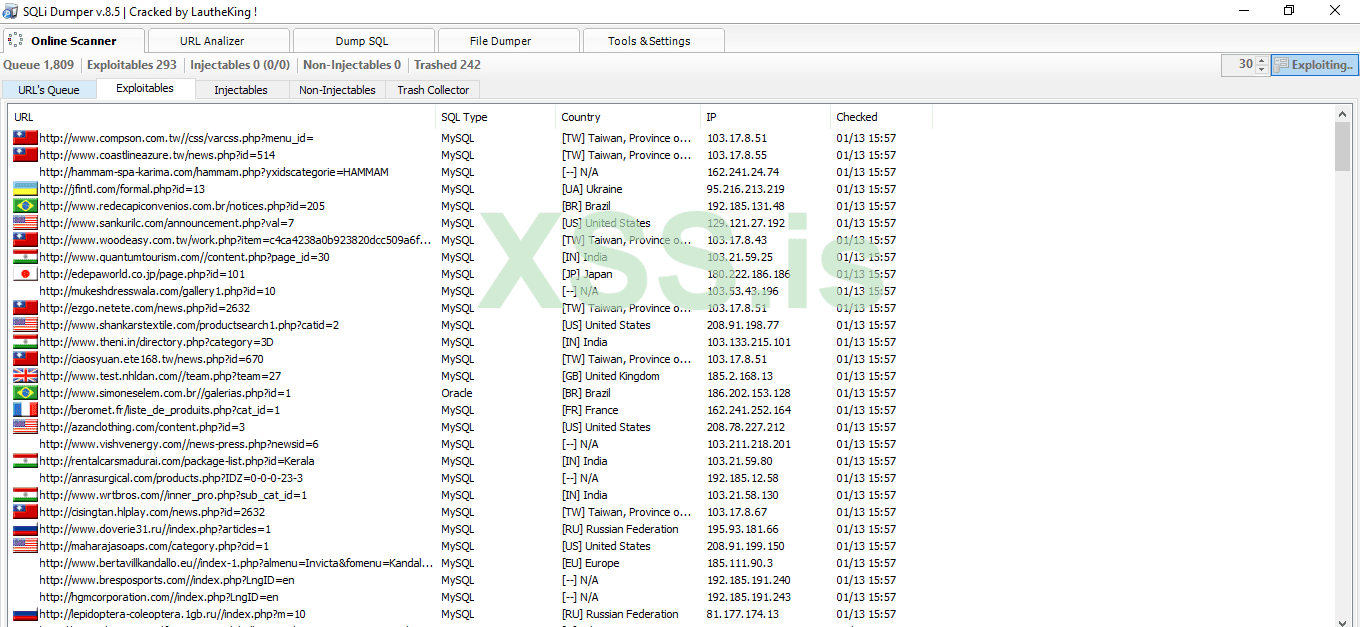Sort by the IP column header

(765, 117)
